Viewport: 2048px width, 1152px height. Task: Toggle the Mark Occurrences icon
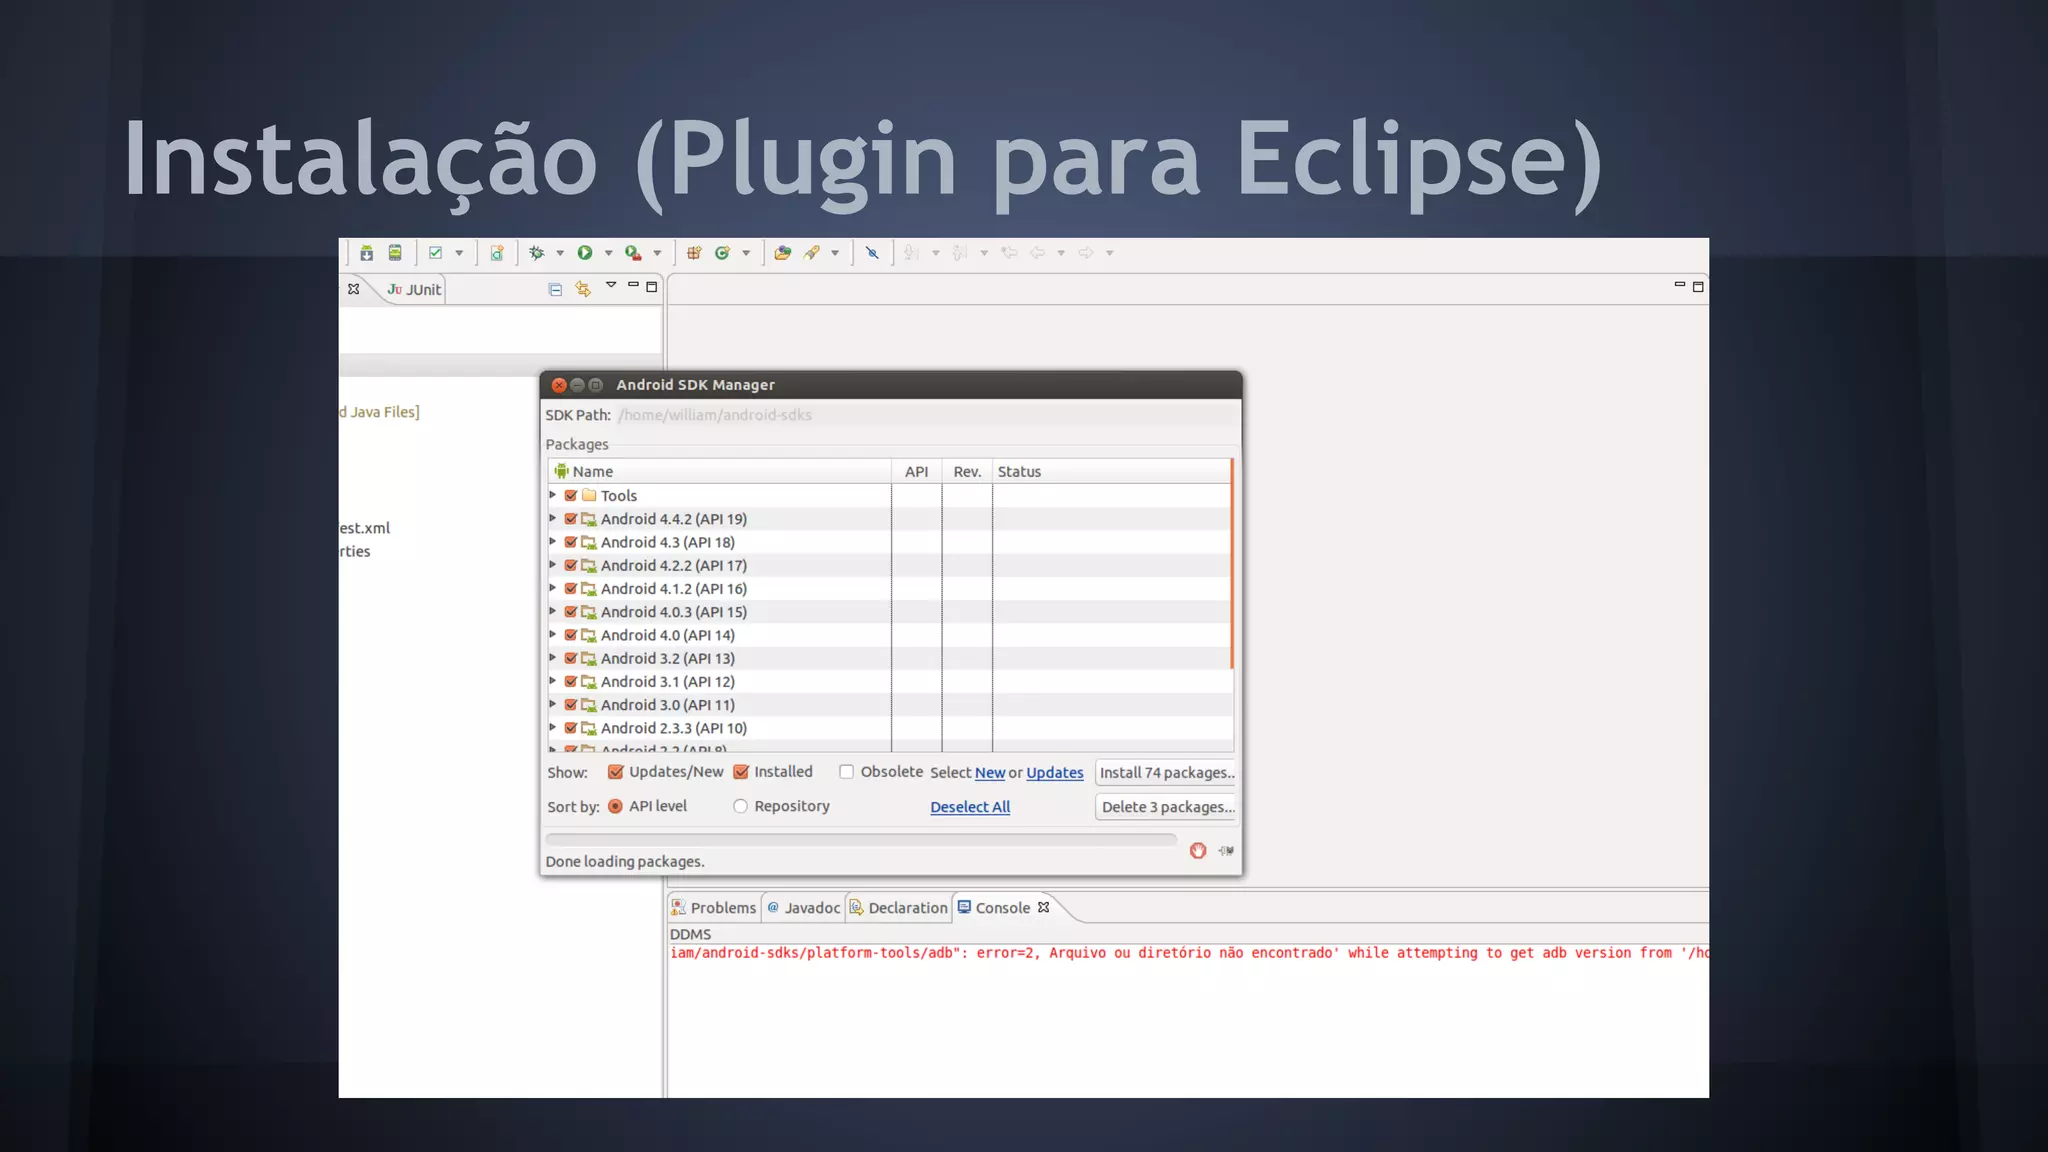pos(872,253)
